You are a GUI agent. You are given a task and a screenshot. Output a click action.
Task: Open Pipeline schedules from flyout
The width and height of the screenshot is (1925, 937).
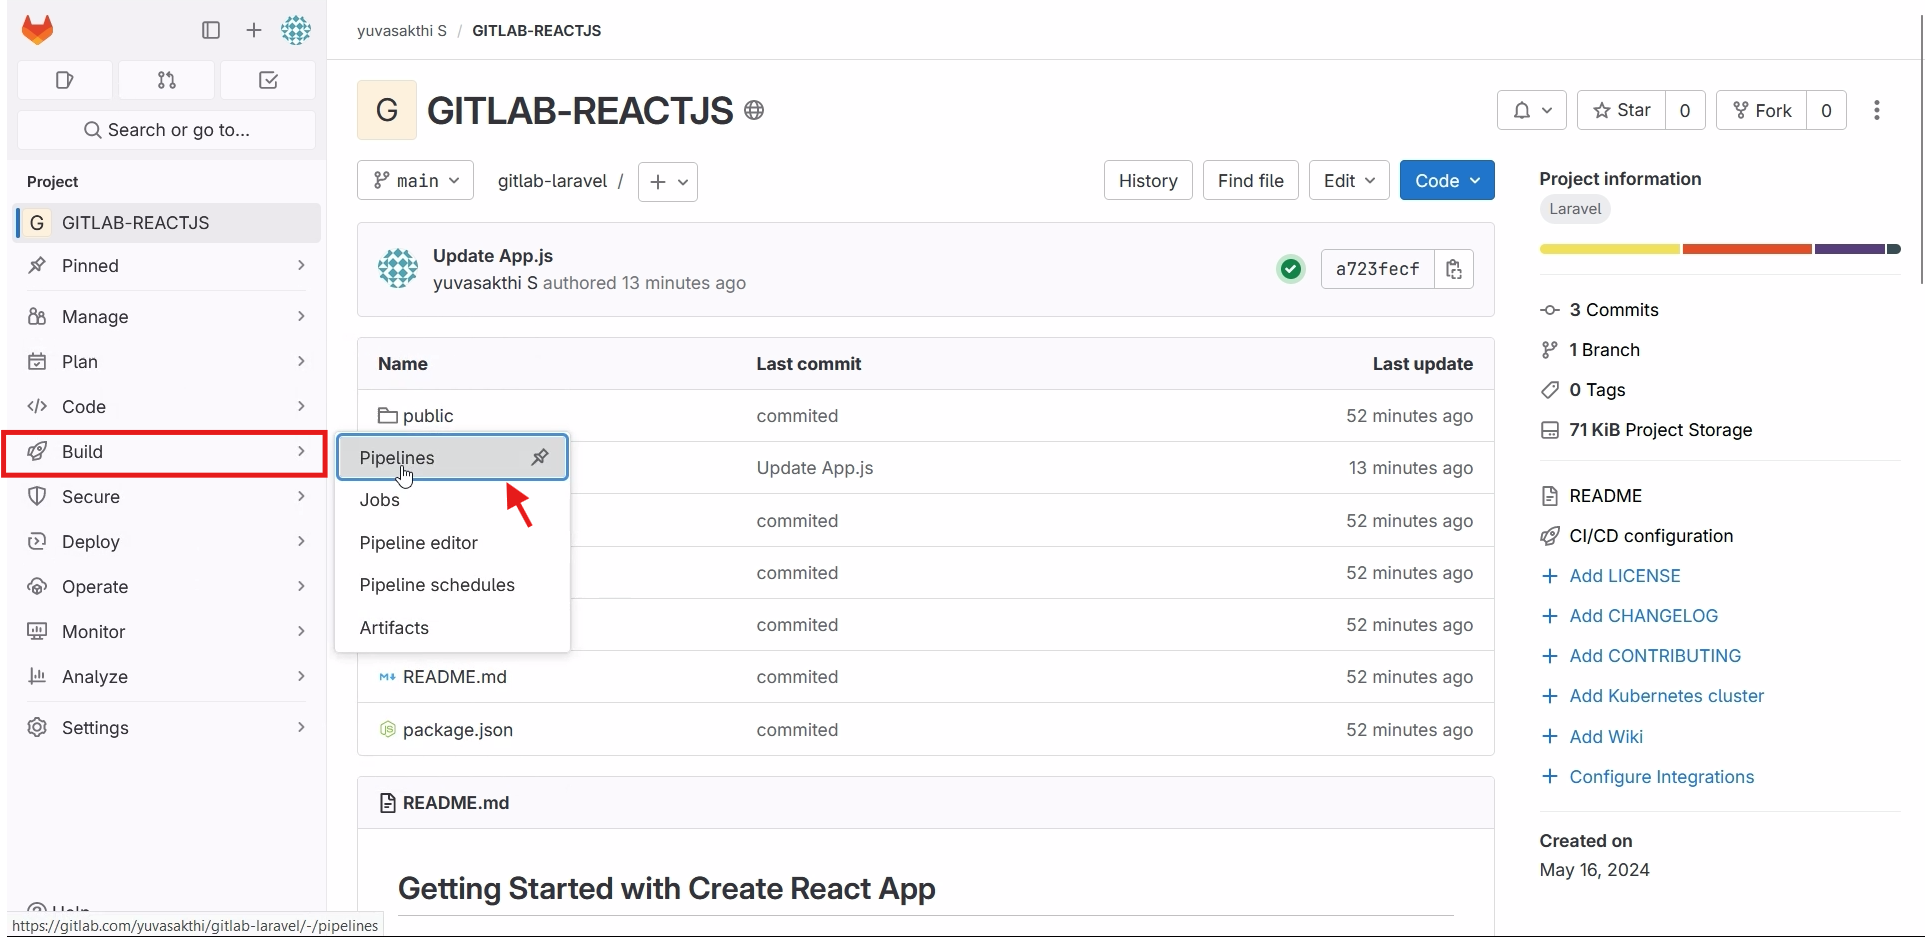452,585
